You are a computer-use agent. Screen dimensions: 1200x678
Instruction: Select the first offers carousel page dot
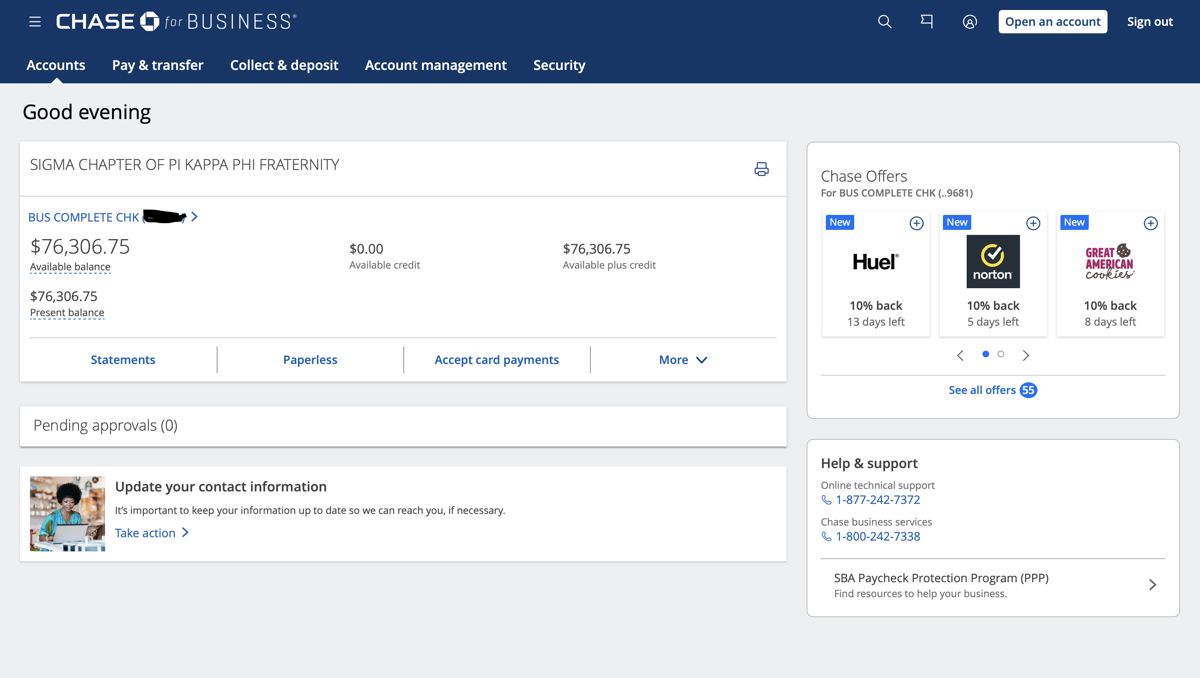point(986,354)
